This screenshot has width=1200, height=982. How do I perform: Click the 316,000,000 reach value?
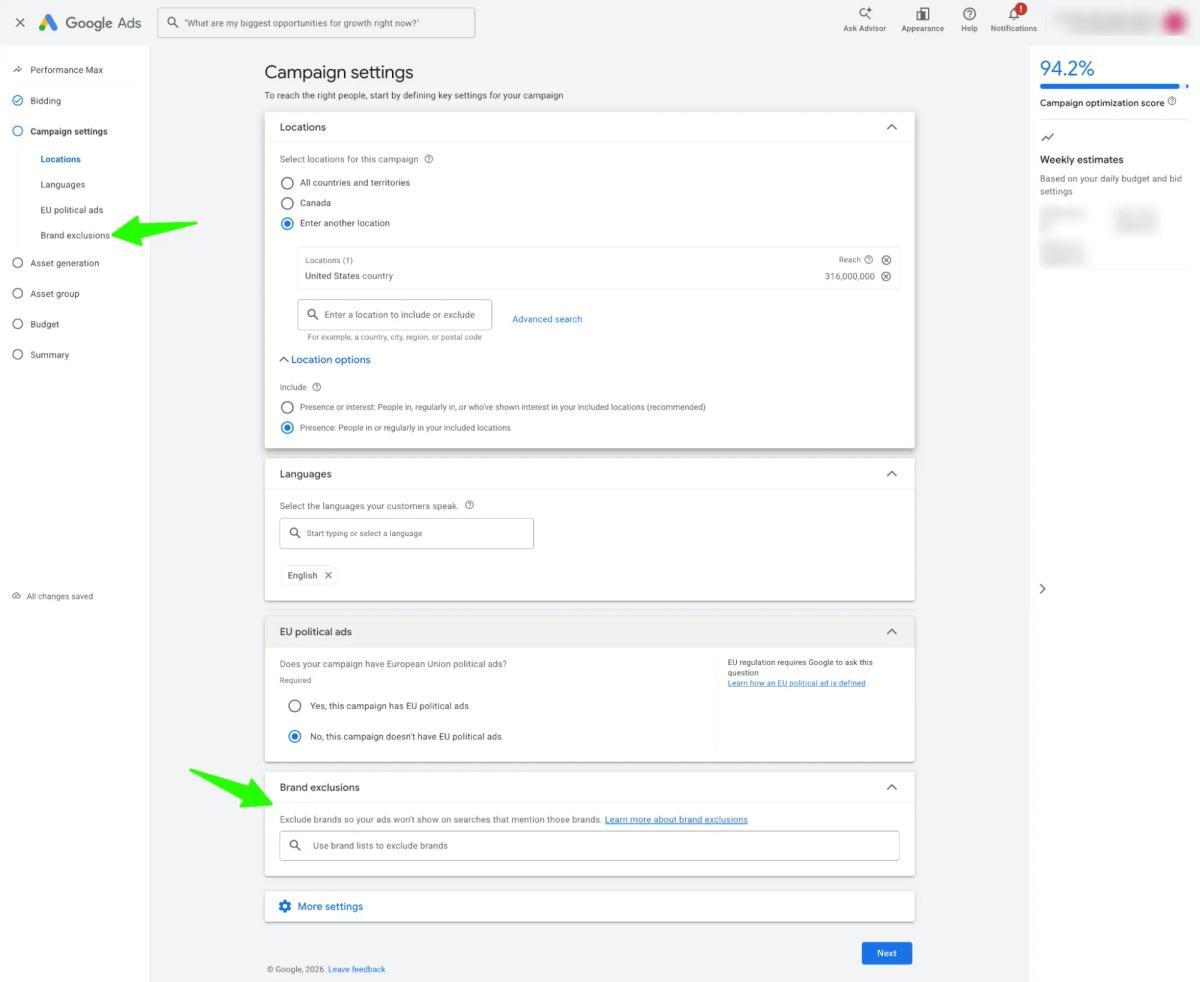850,277
